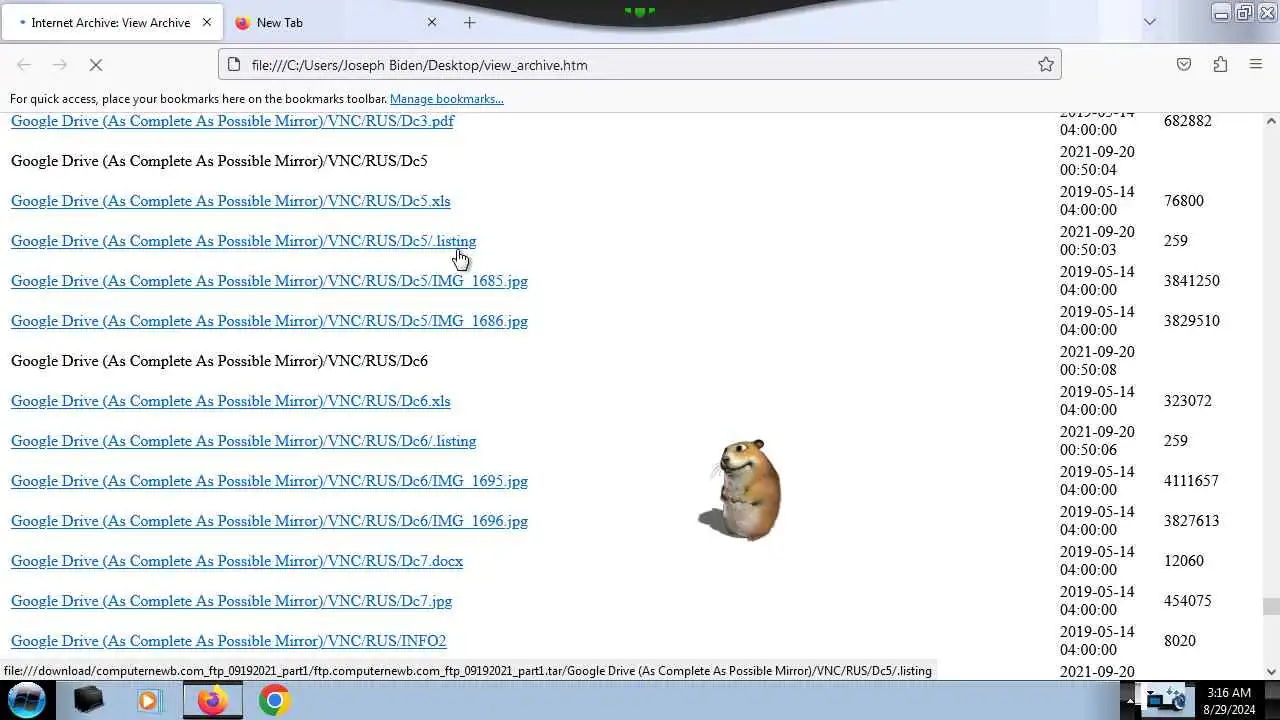The height and width of the screenshot is (720, 1280).
Task: Click the size value 4111657
Action: pyautogui.click(x=1192, y=481)
